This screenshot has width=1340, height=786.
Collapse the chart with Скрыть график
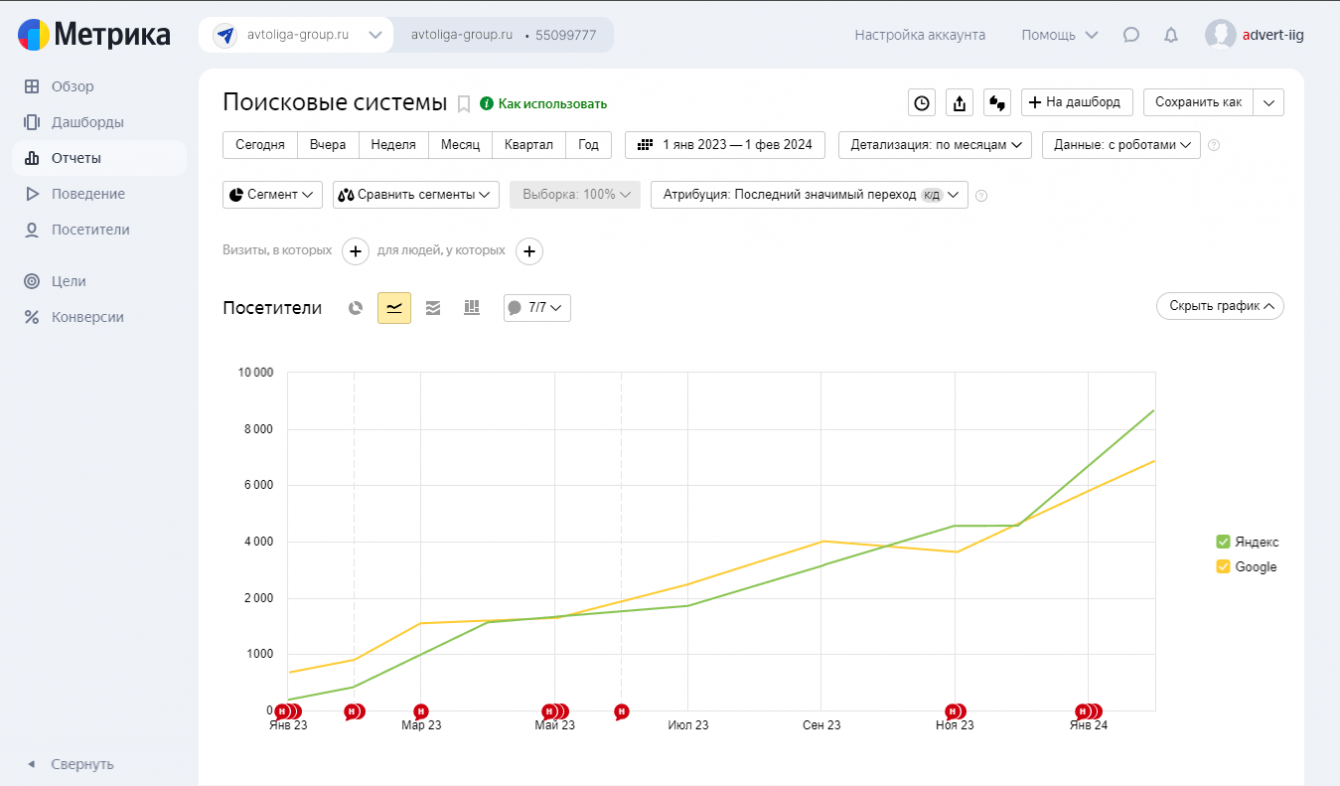pos(1219,306)
